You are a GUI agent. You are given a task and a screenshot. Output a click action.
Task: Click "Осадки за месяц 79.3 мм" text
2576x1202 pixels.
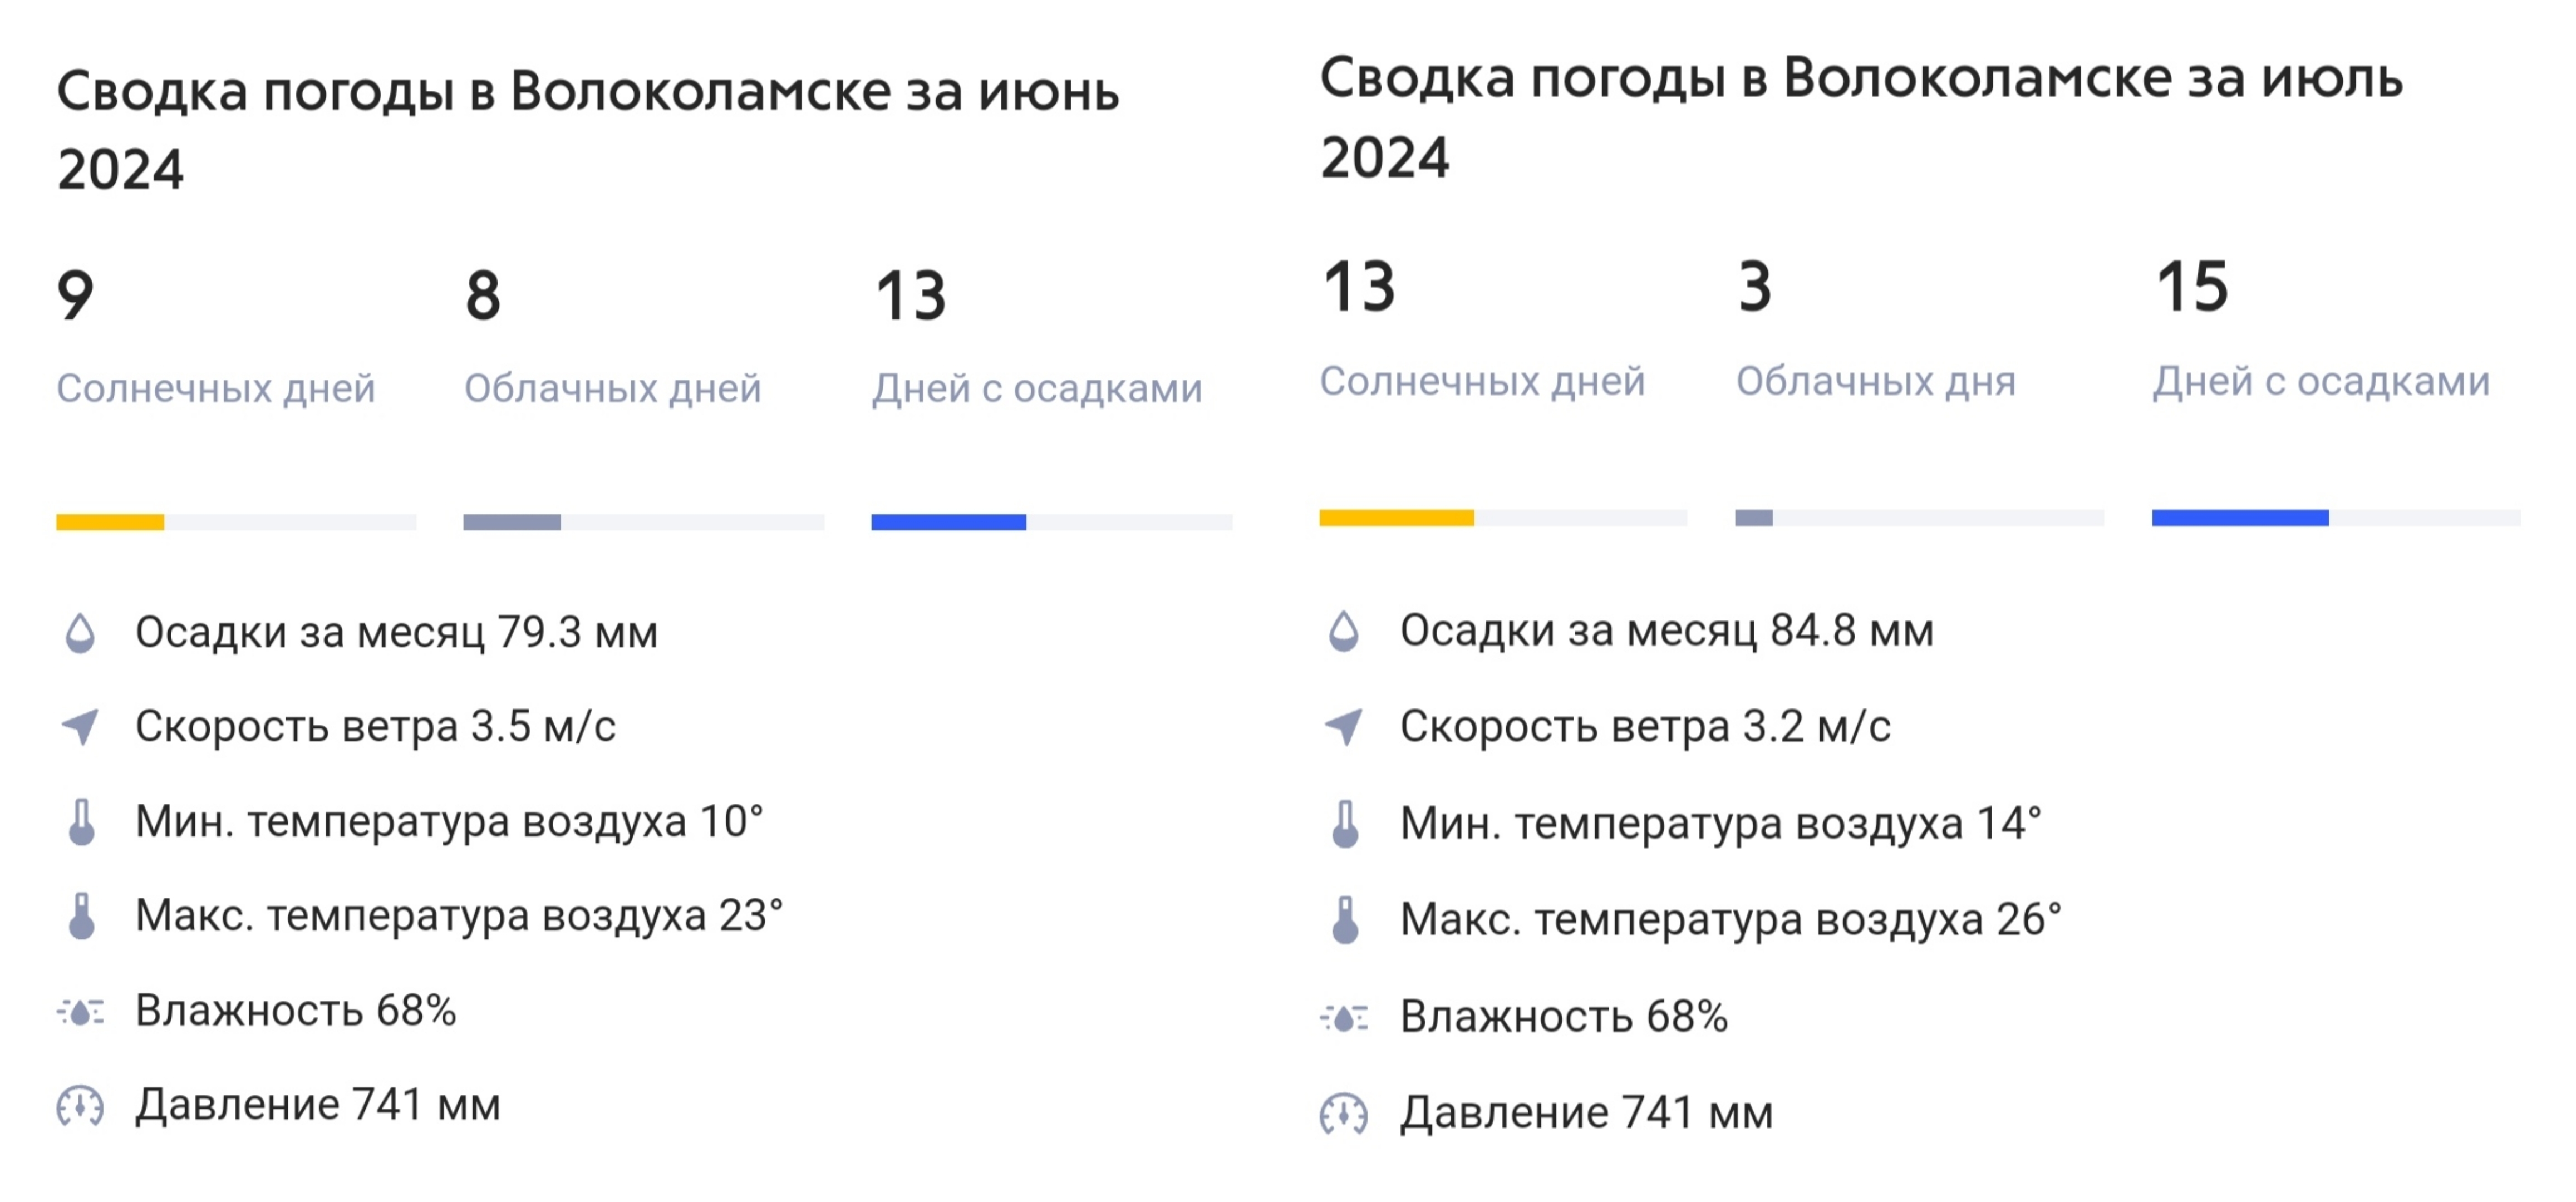point(397,633)
